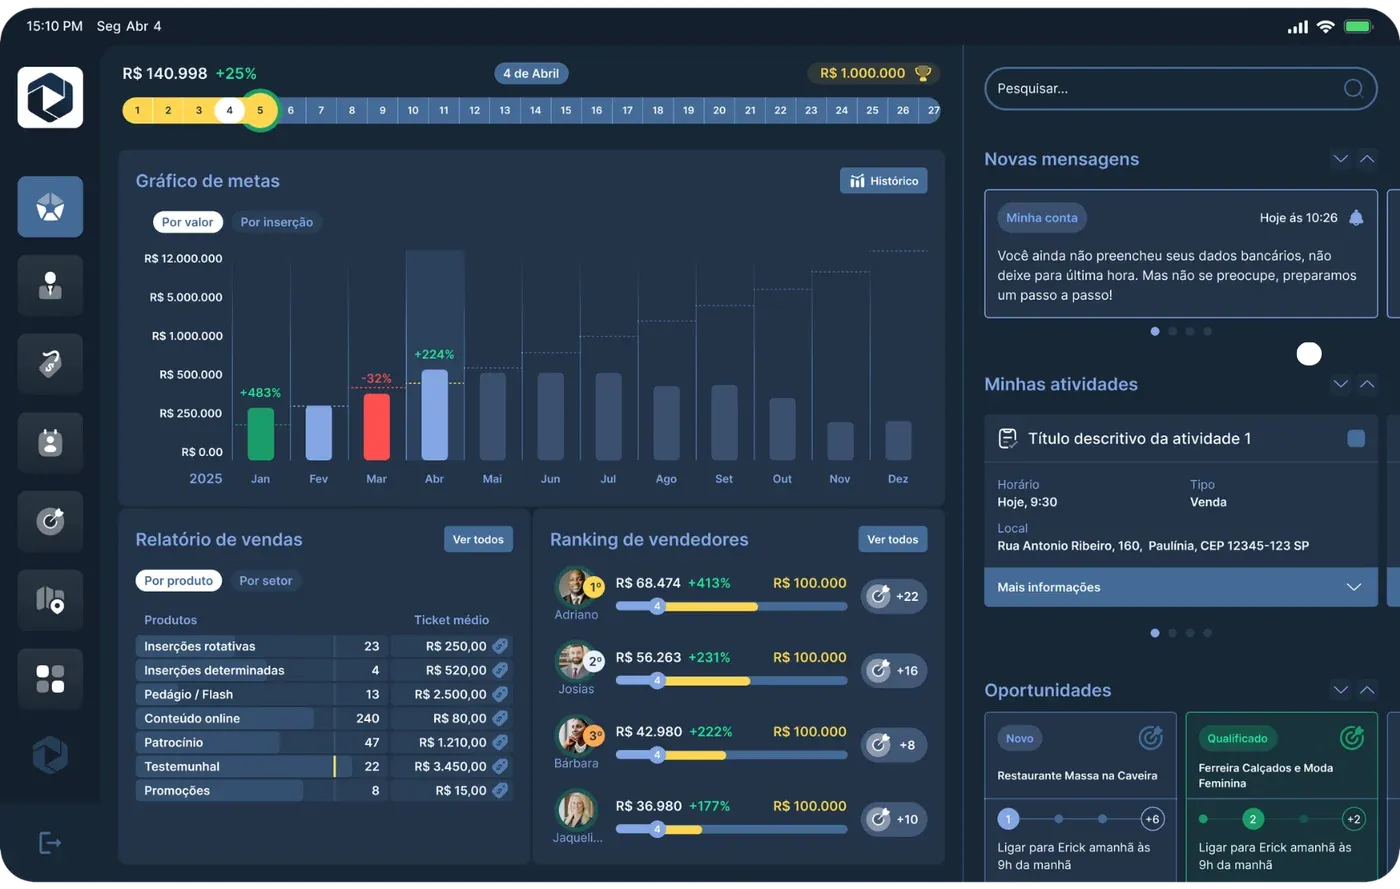Click the trophy icon beside R$ 1.000.000
The width and height of the screenshot is (1400, 889).
tap(923, 73)
